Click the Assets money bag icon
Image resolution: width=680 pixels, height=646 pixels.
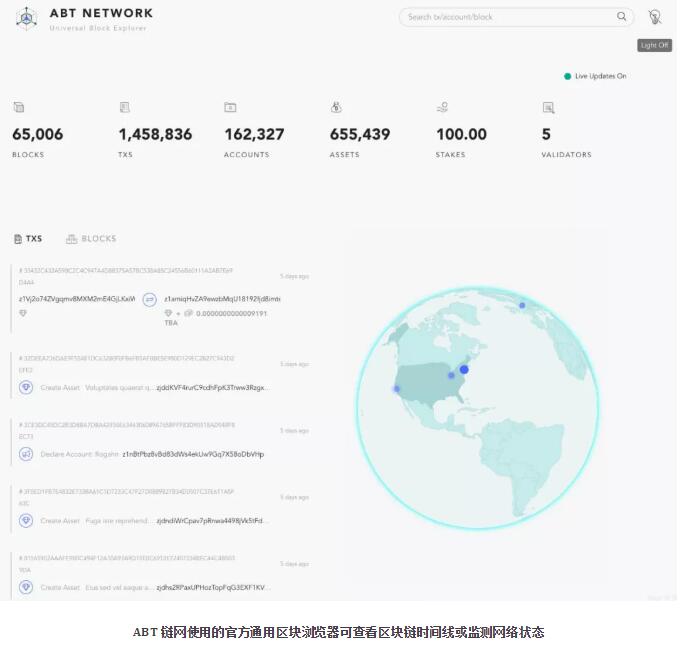click(336, 107)
